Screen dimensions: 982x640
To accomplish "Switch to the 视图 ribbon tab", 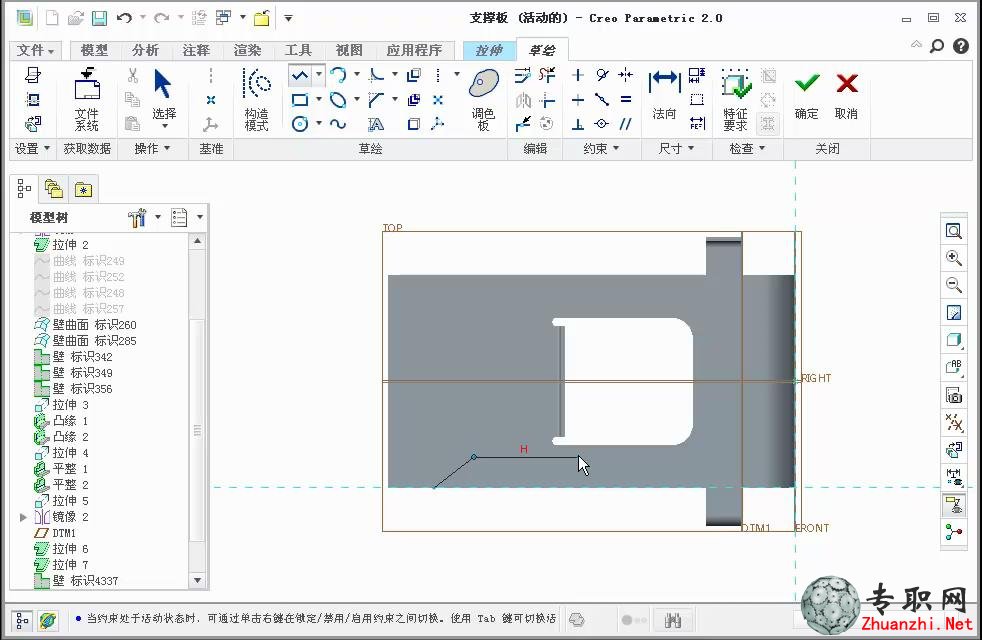I will tap(349, 50).
